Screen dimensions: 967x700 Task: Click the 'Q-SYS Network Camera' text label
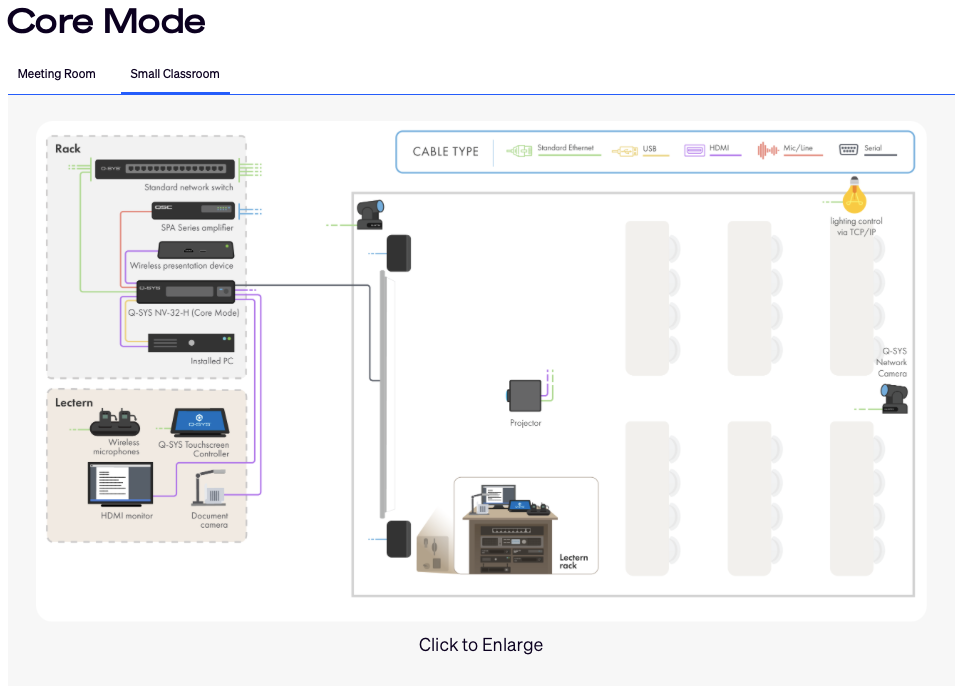892,362
